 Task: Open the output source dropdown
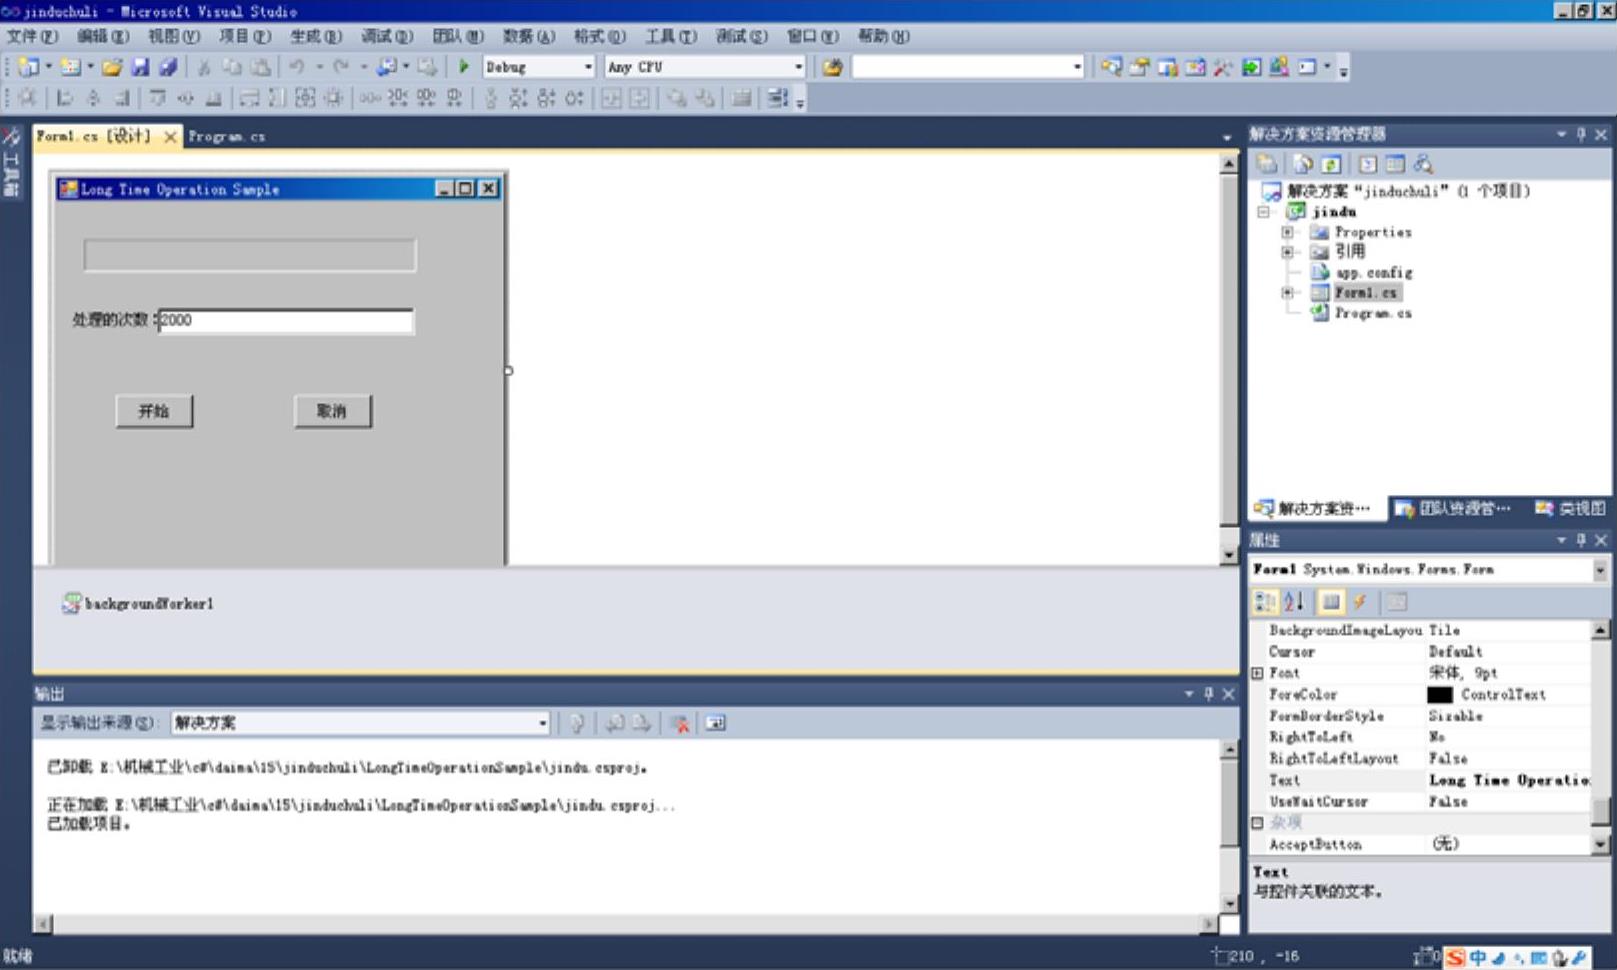pos(543,723)
